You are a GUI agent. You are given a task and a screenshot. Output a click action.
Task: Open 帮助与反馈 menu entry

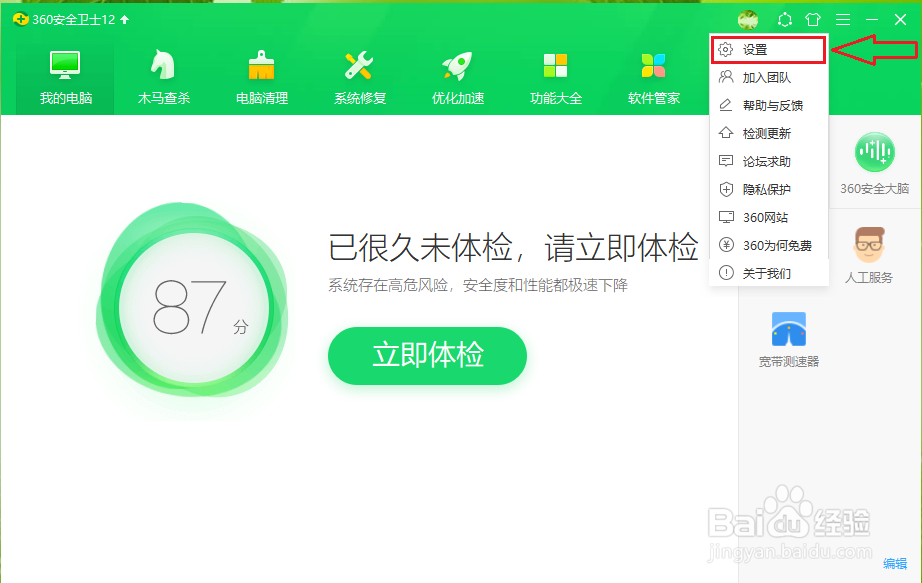[769, 105]
